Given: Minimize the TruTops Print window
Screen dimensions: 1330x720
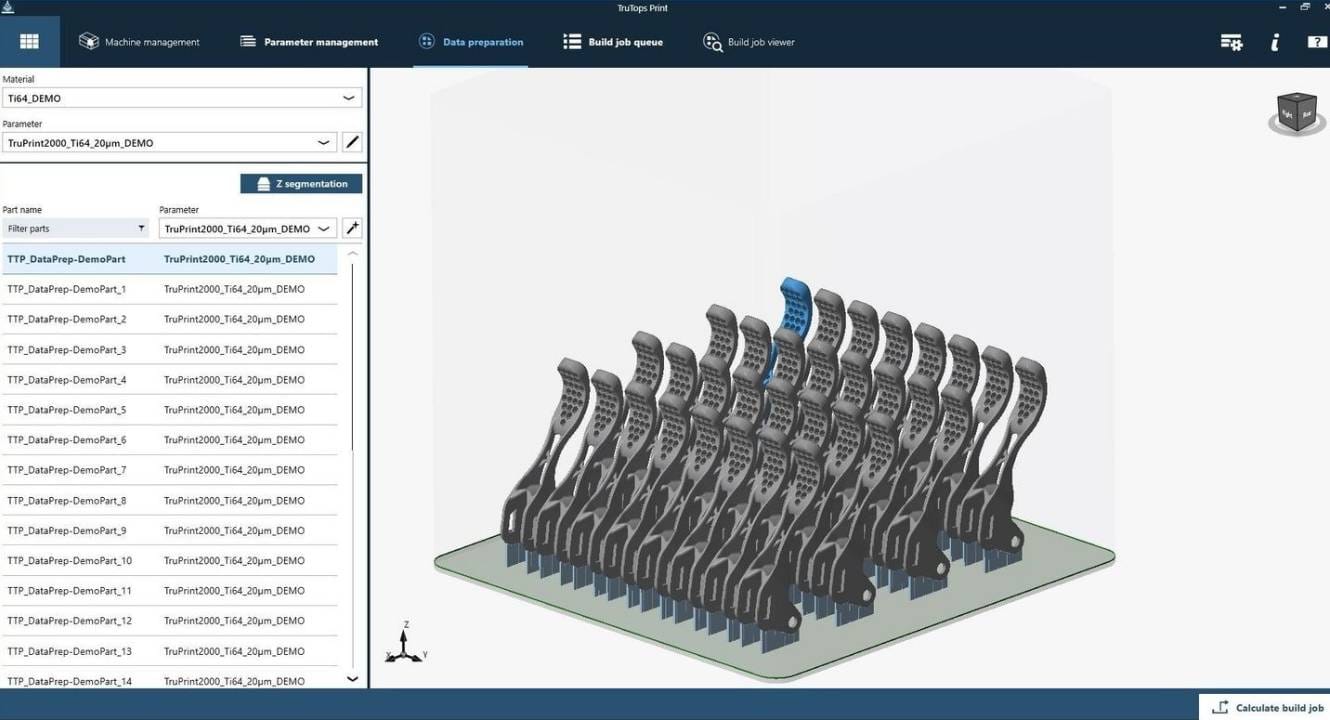Looking at the screenshot, I should point(1283,7).
